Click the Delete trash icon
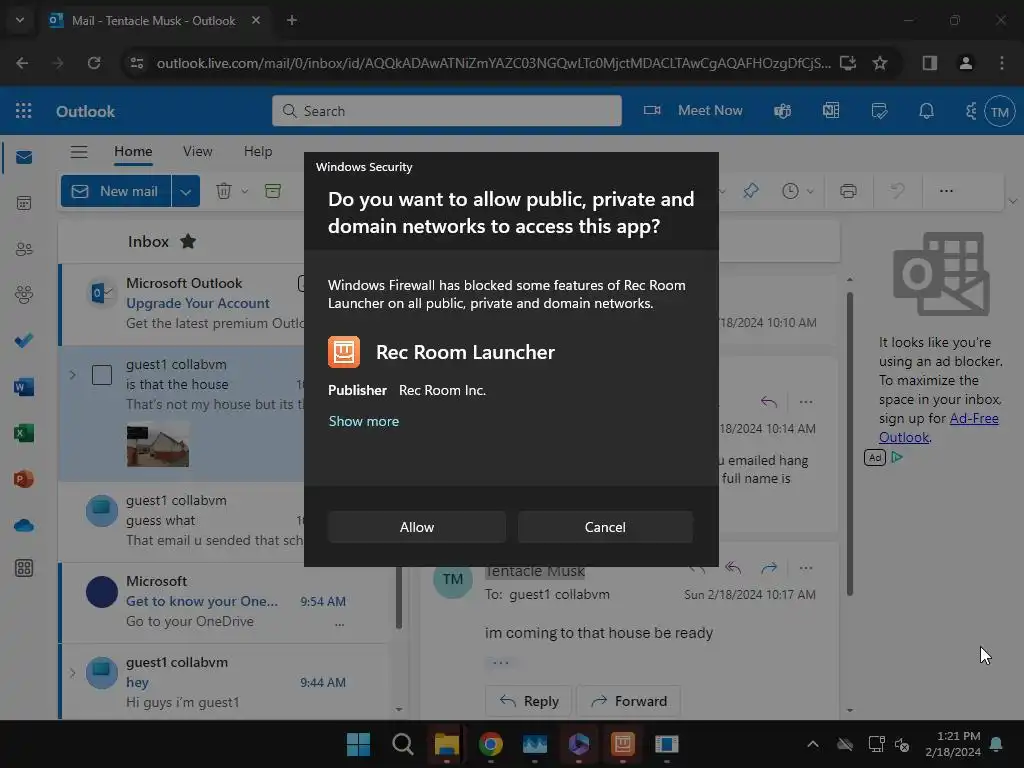This screenshot has height=768, width=1024. coord(223,191)
